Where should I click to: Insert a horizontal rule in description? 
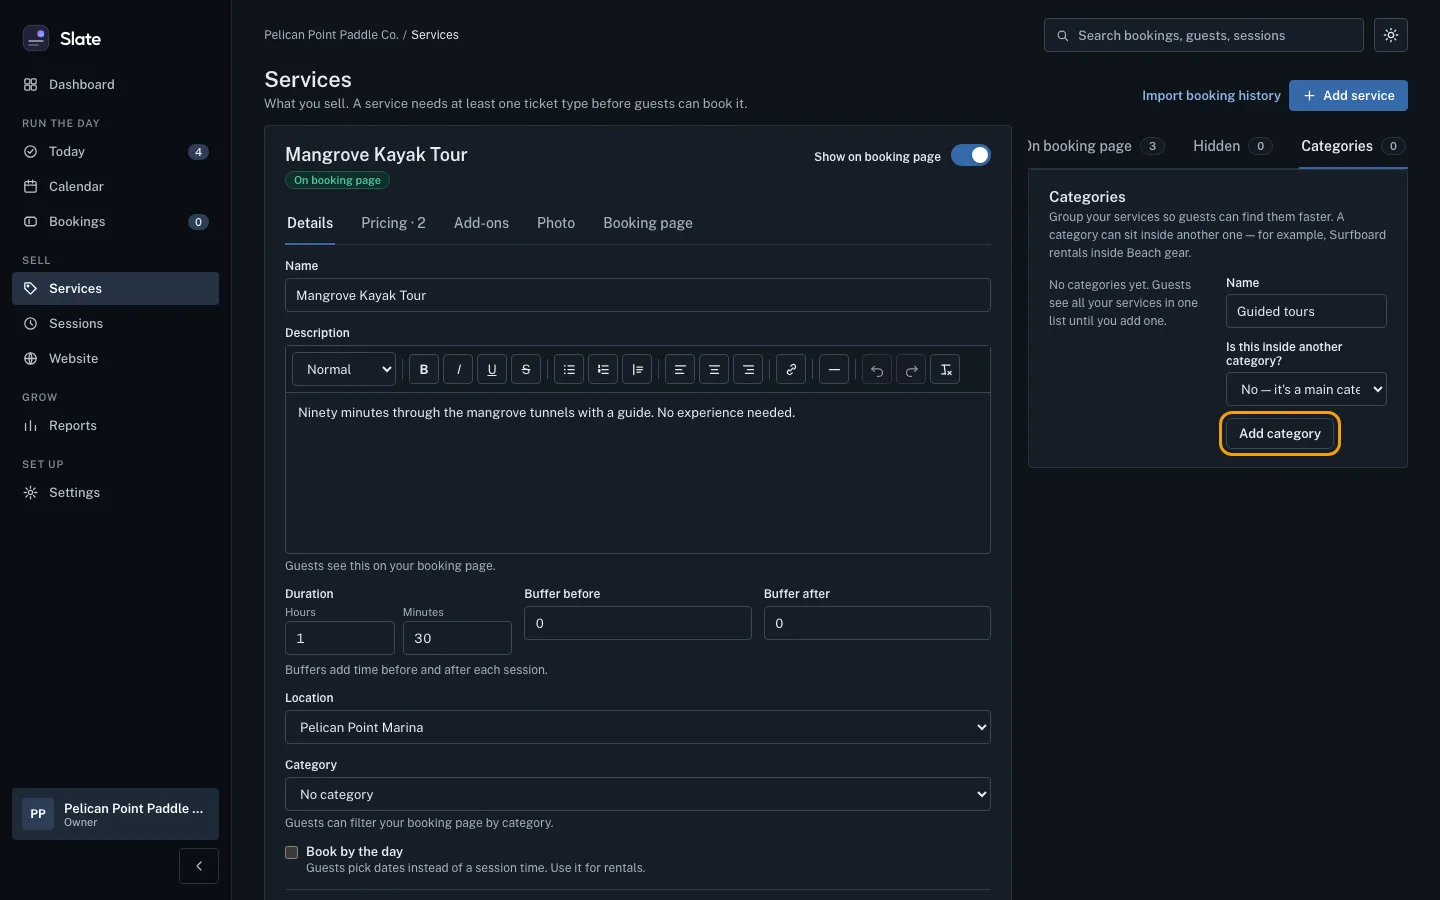coord(834,370)
